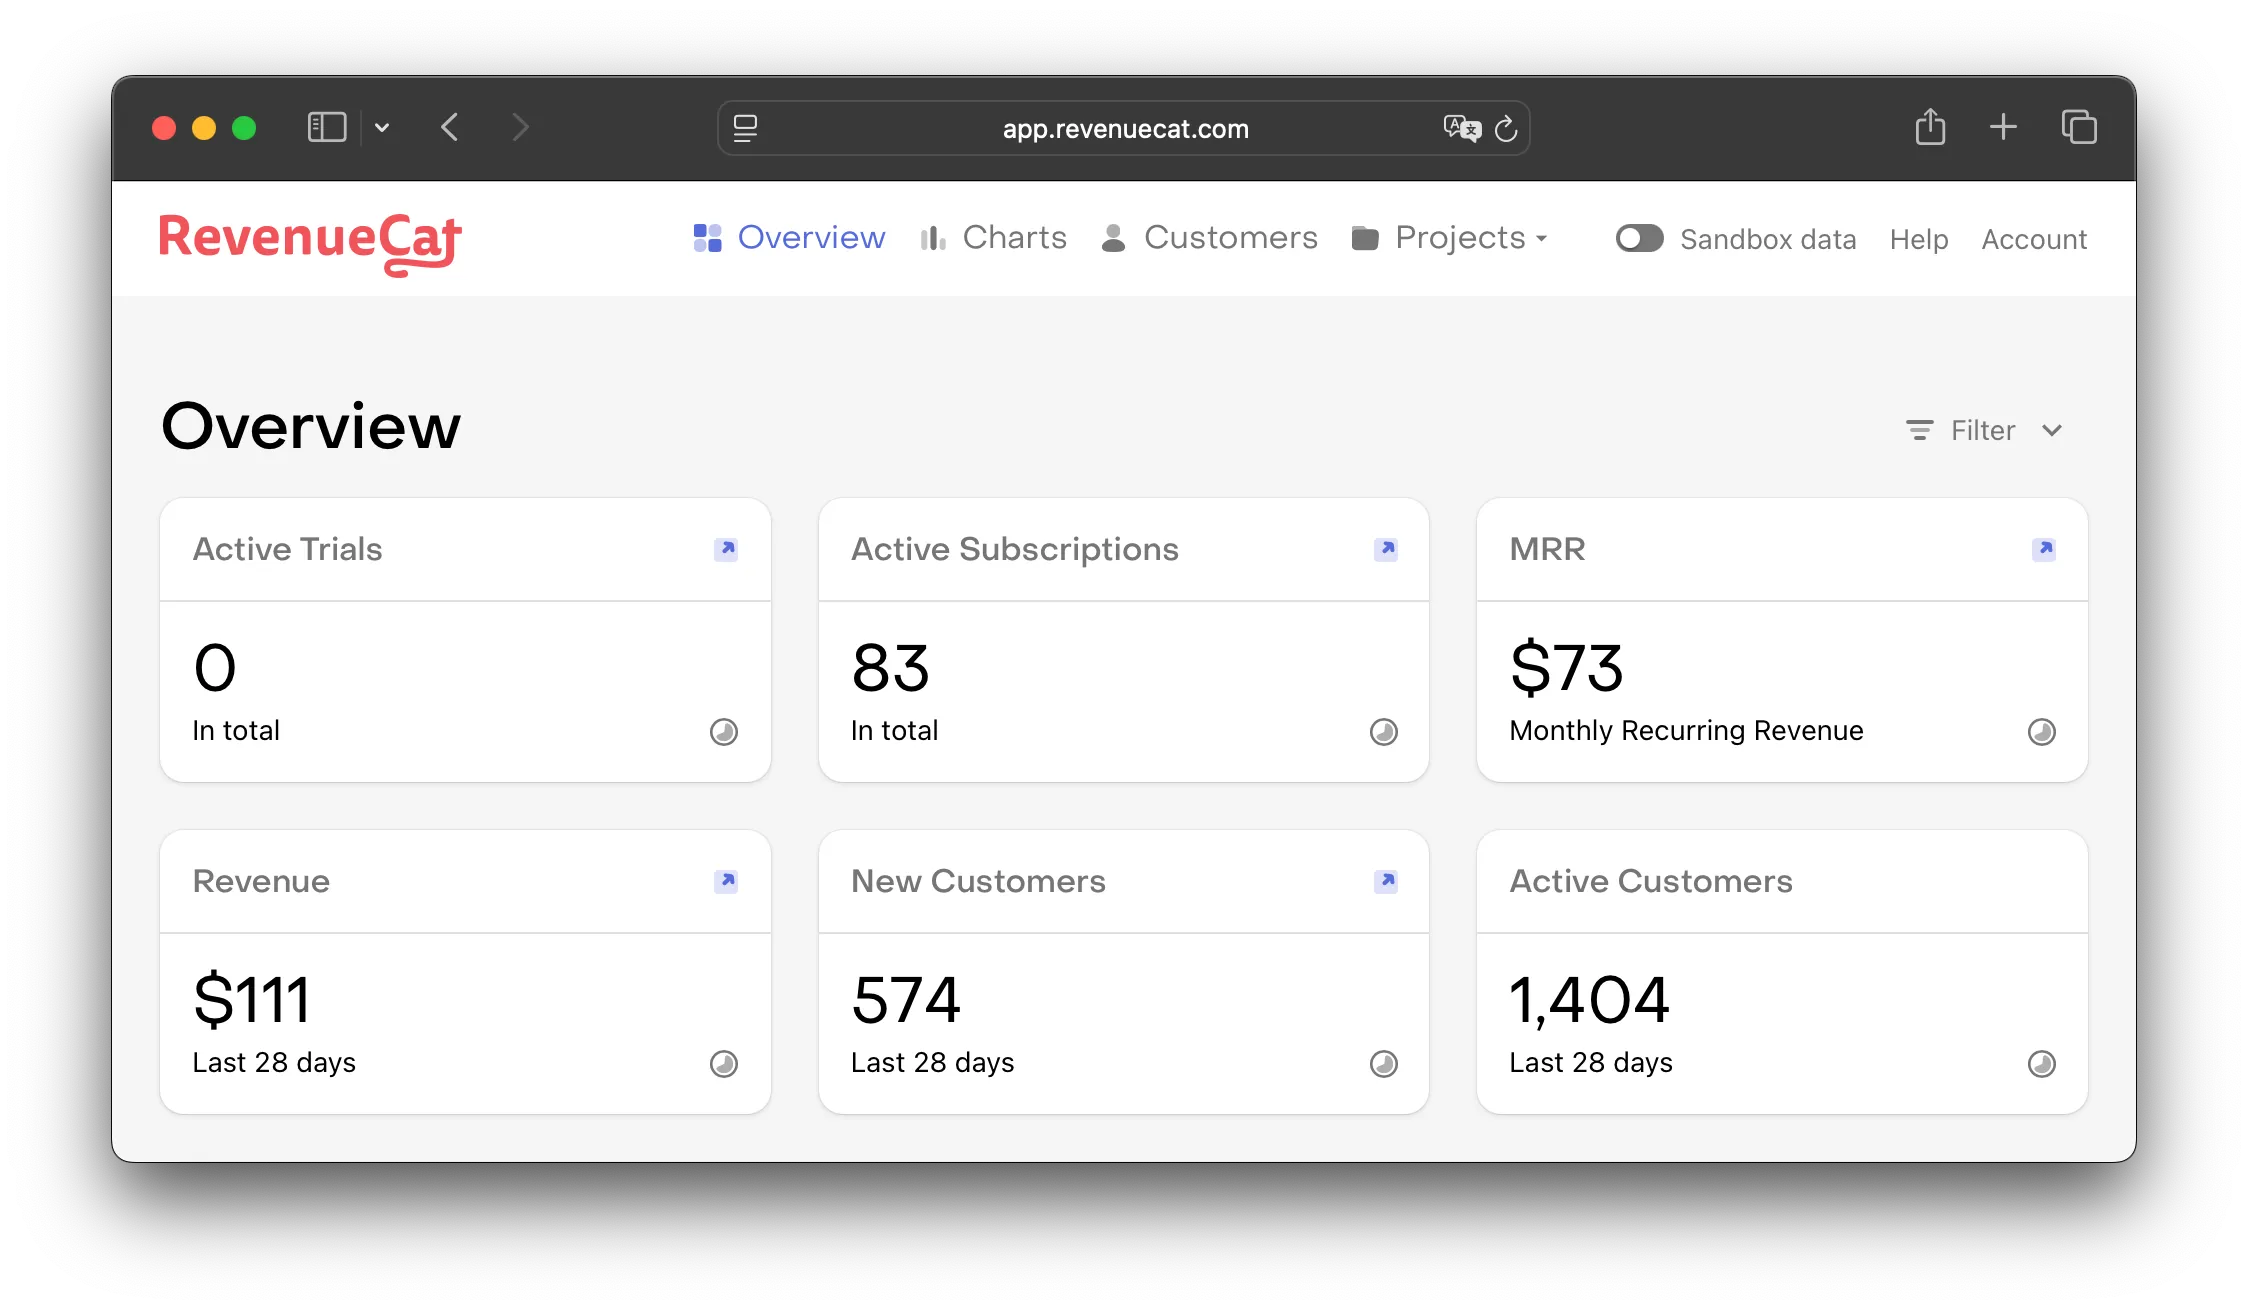2248x1310 pixels.
Task: Click the Filter label text
Action: [1983, 430]
